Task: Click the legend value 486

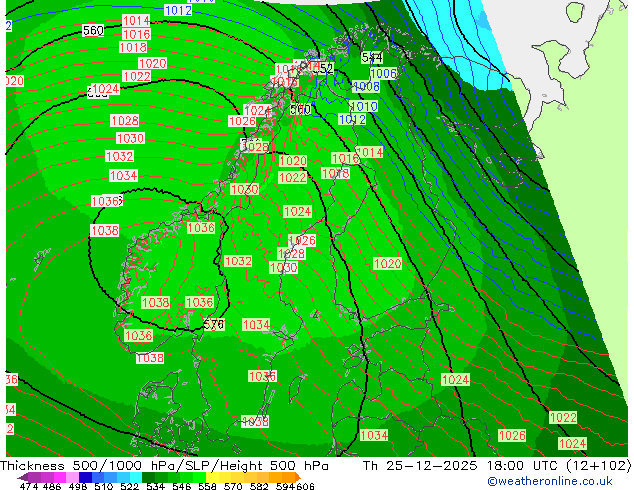Action: pyautogui.click(x=52, y=486)
